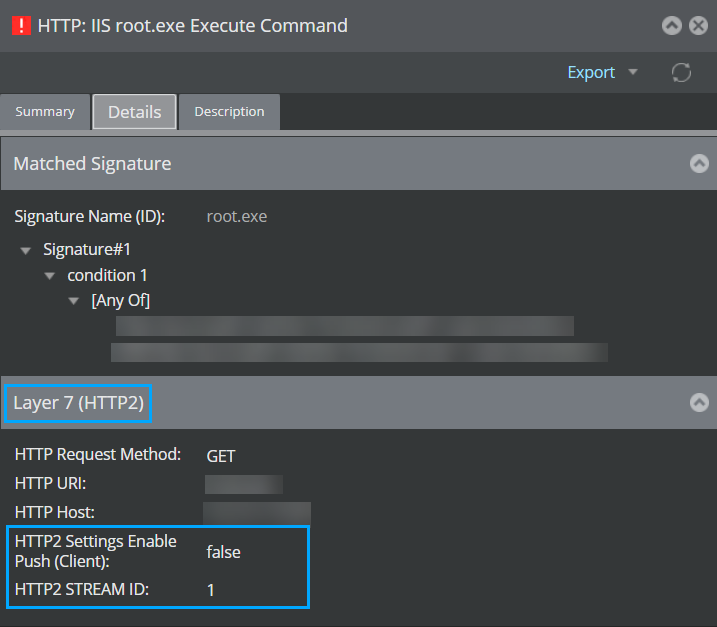This screenshot has height=627, width=717.
Task: Open the Export menu
Action: click(591, 72)
